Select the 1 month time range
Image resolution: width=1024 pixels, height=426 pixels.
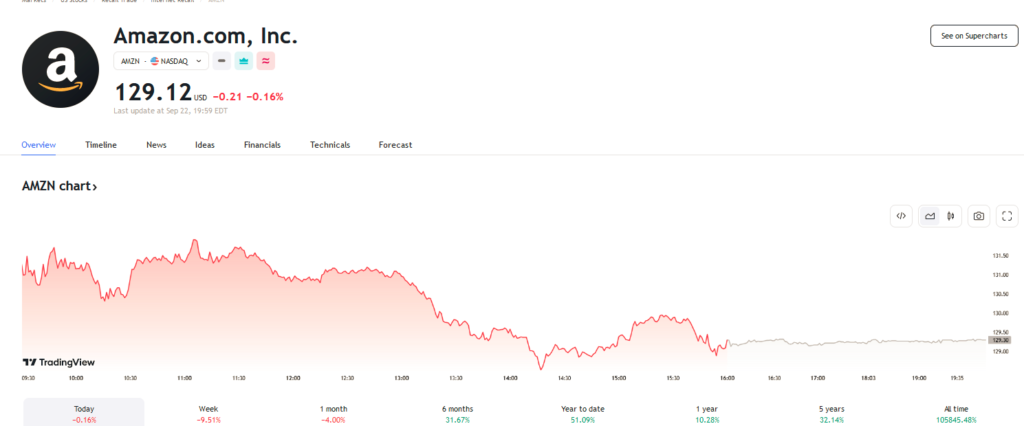334,413
